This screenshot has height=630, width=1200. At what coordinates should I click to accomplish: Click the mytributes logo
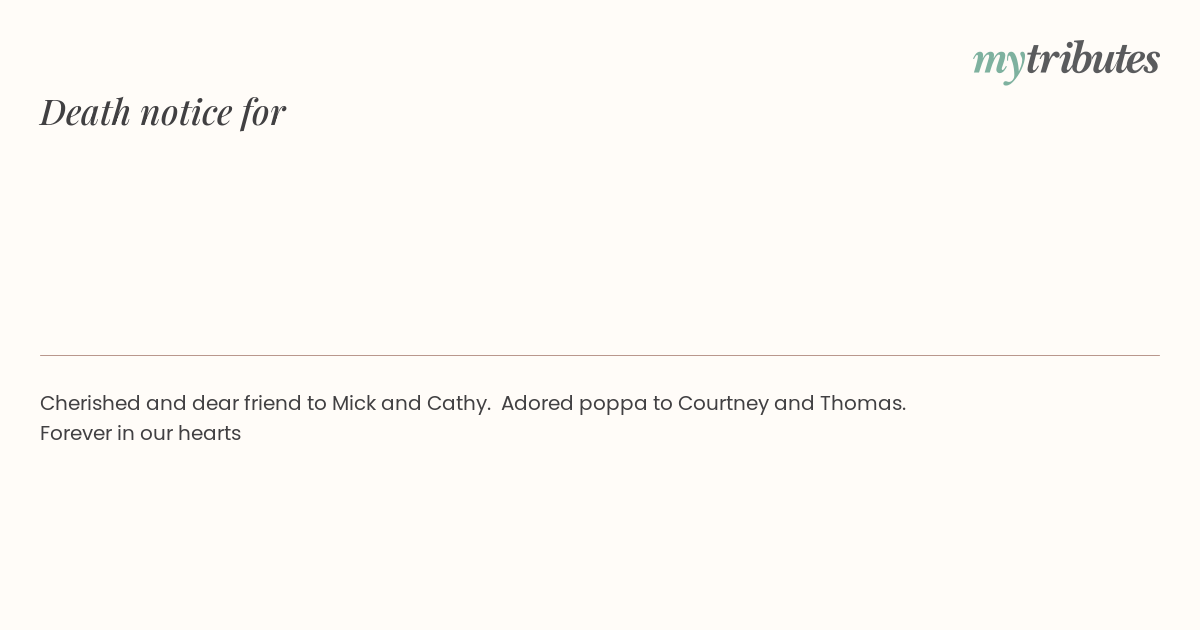[1066, 59]
